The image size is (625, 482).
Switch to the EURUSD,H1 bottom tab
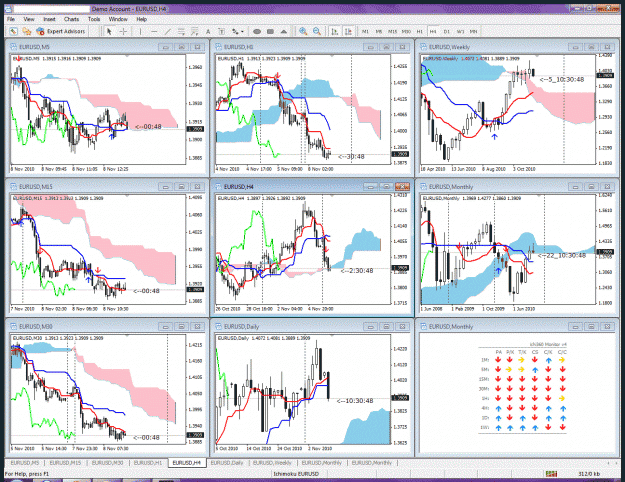point(148,463)
